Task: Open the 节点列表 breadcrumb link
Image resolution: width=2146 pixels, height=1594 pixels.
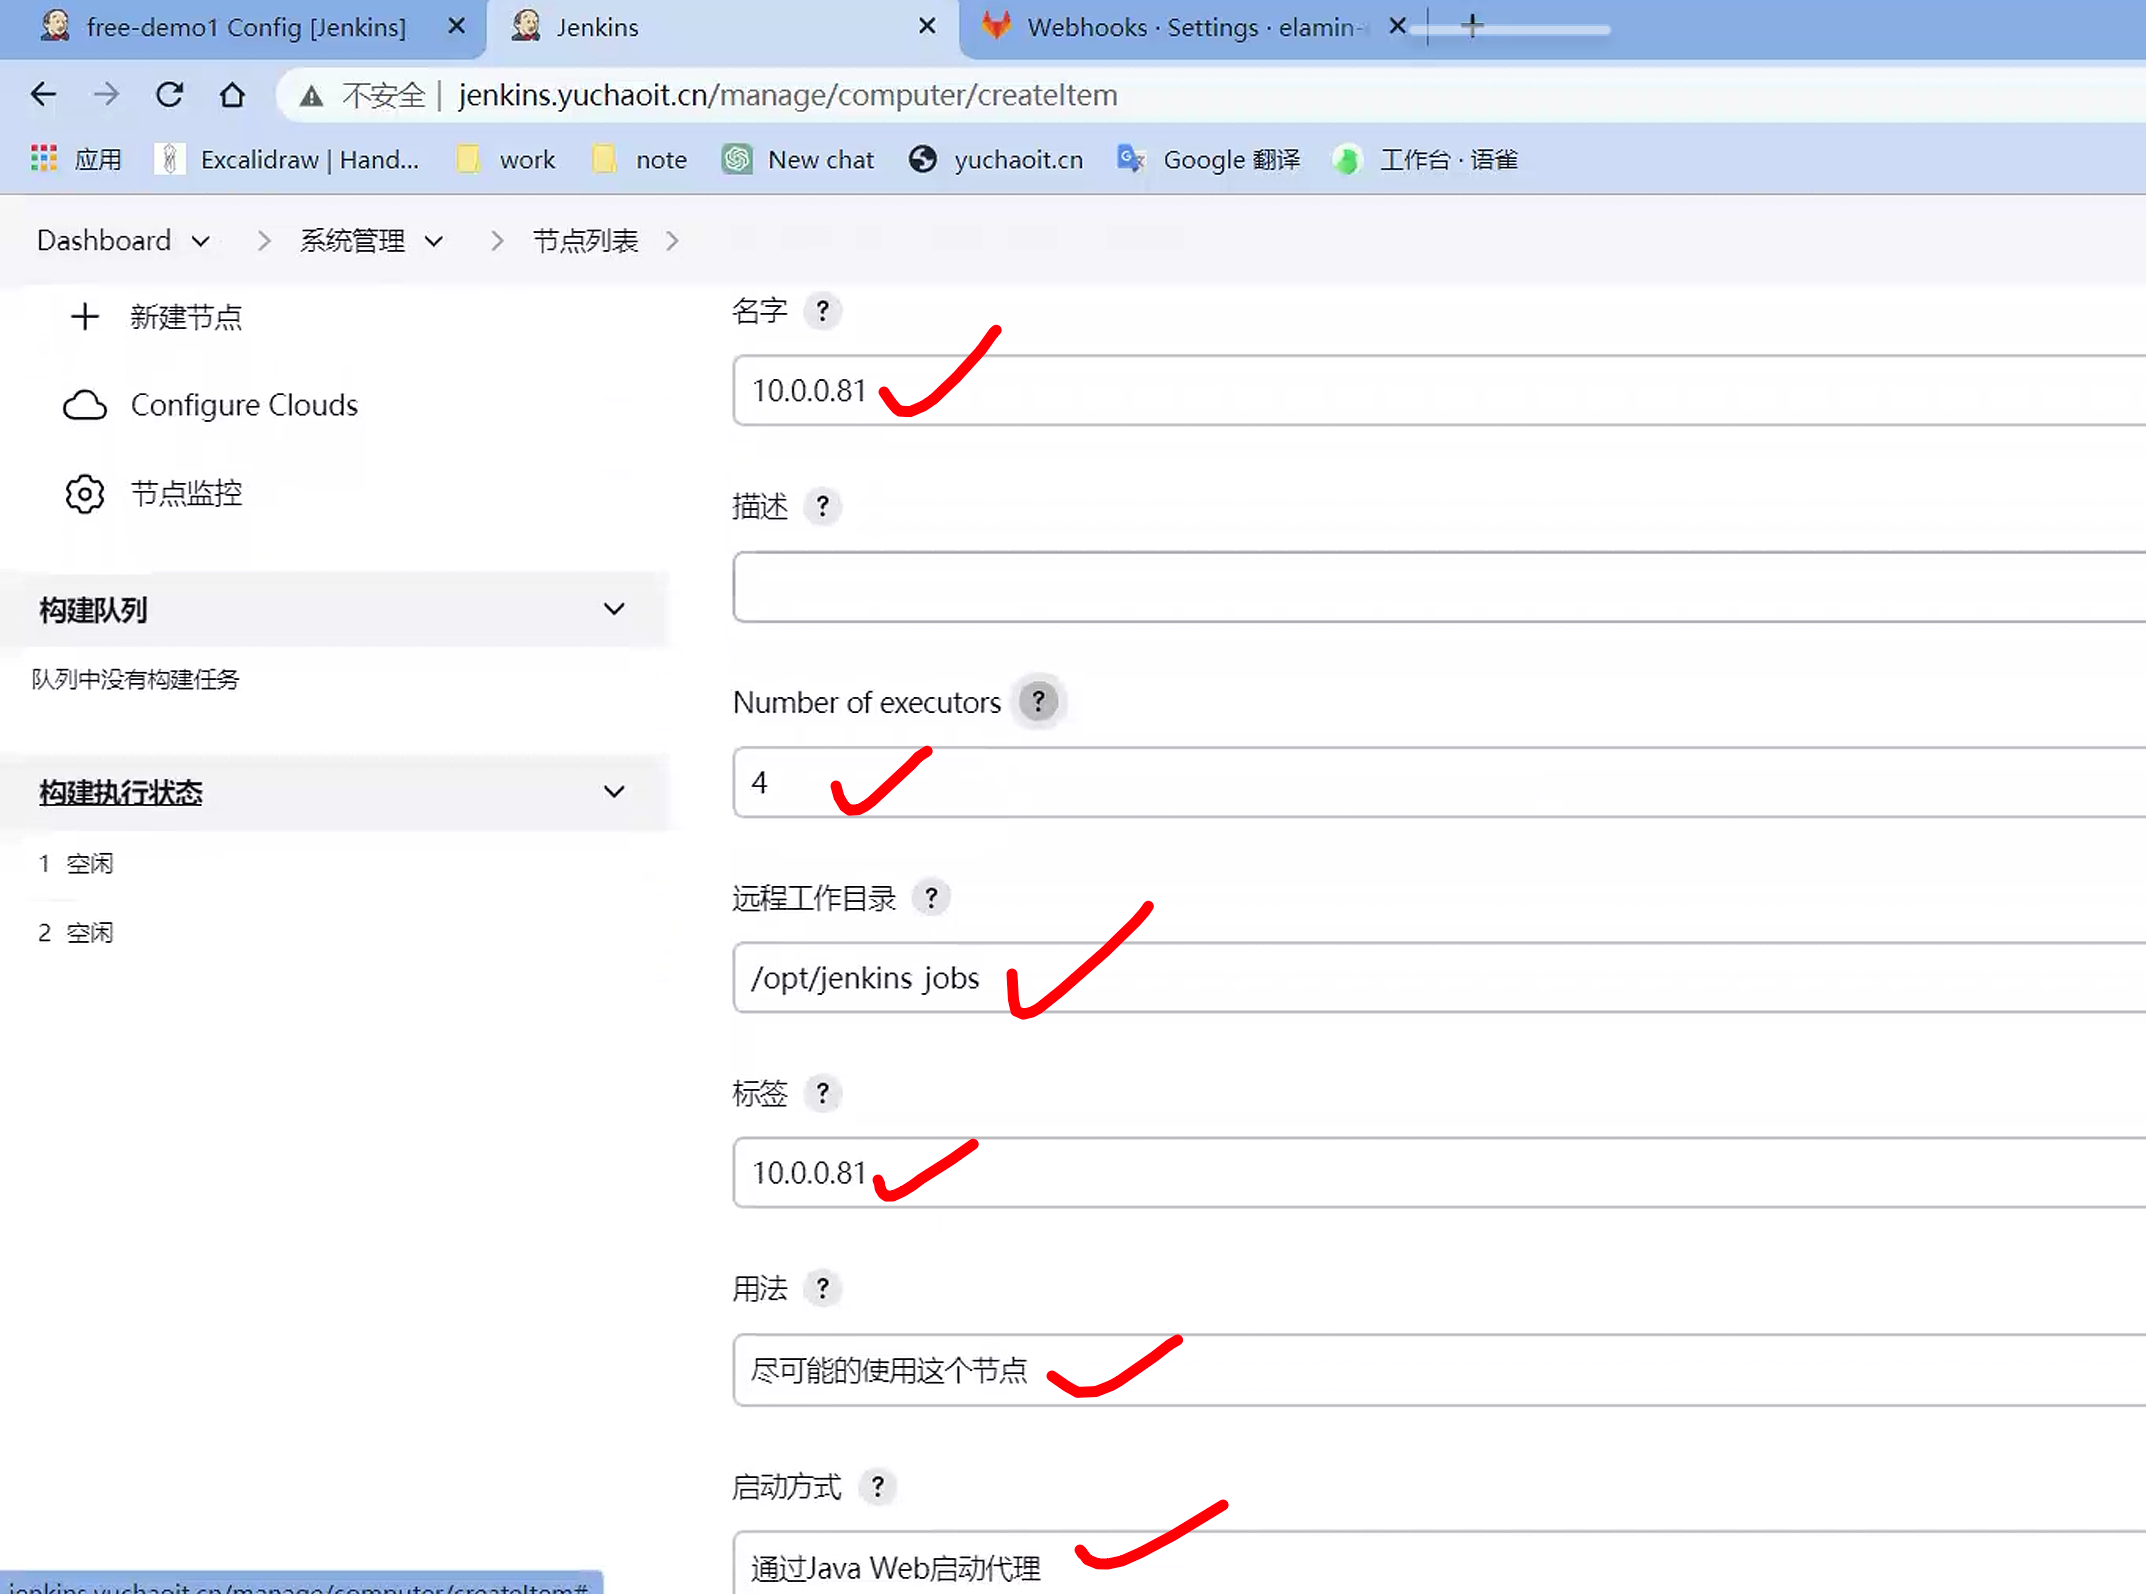Action: point(585,241)
